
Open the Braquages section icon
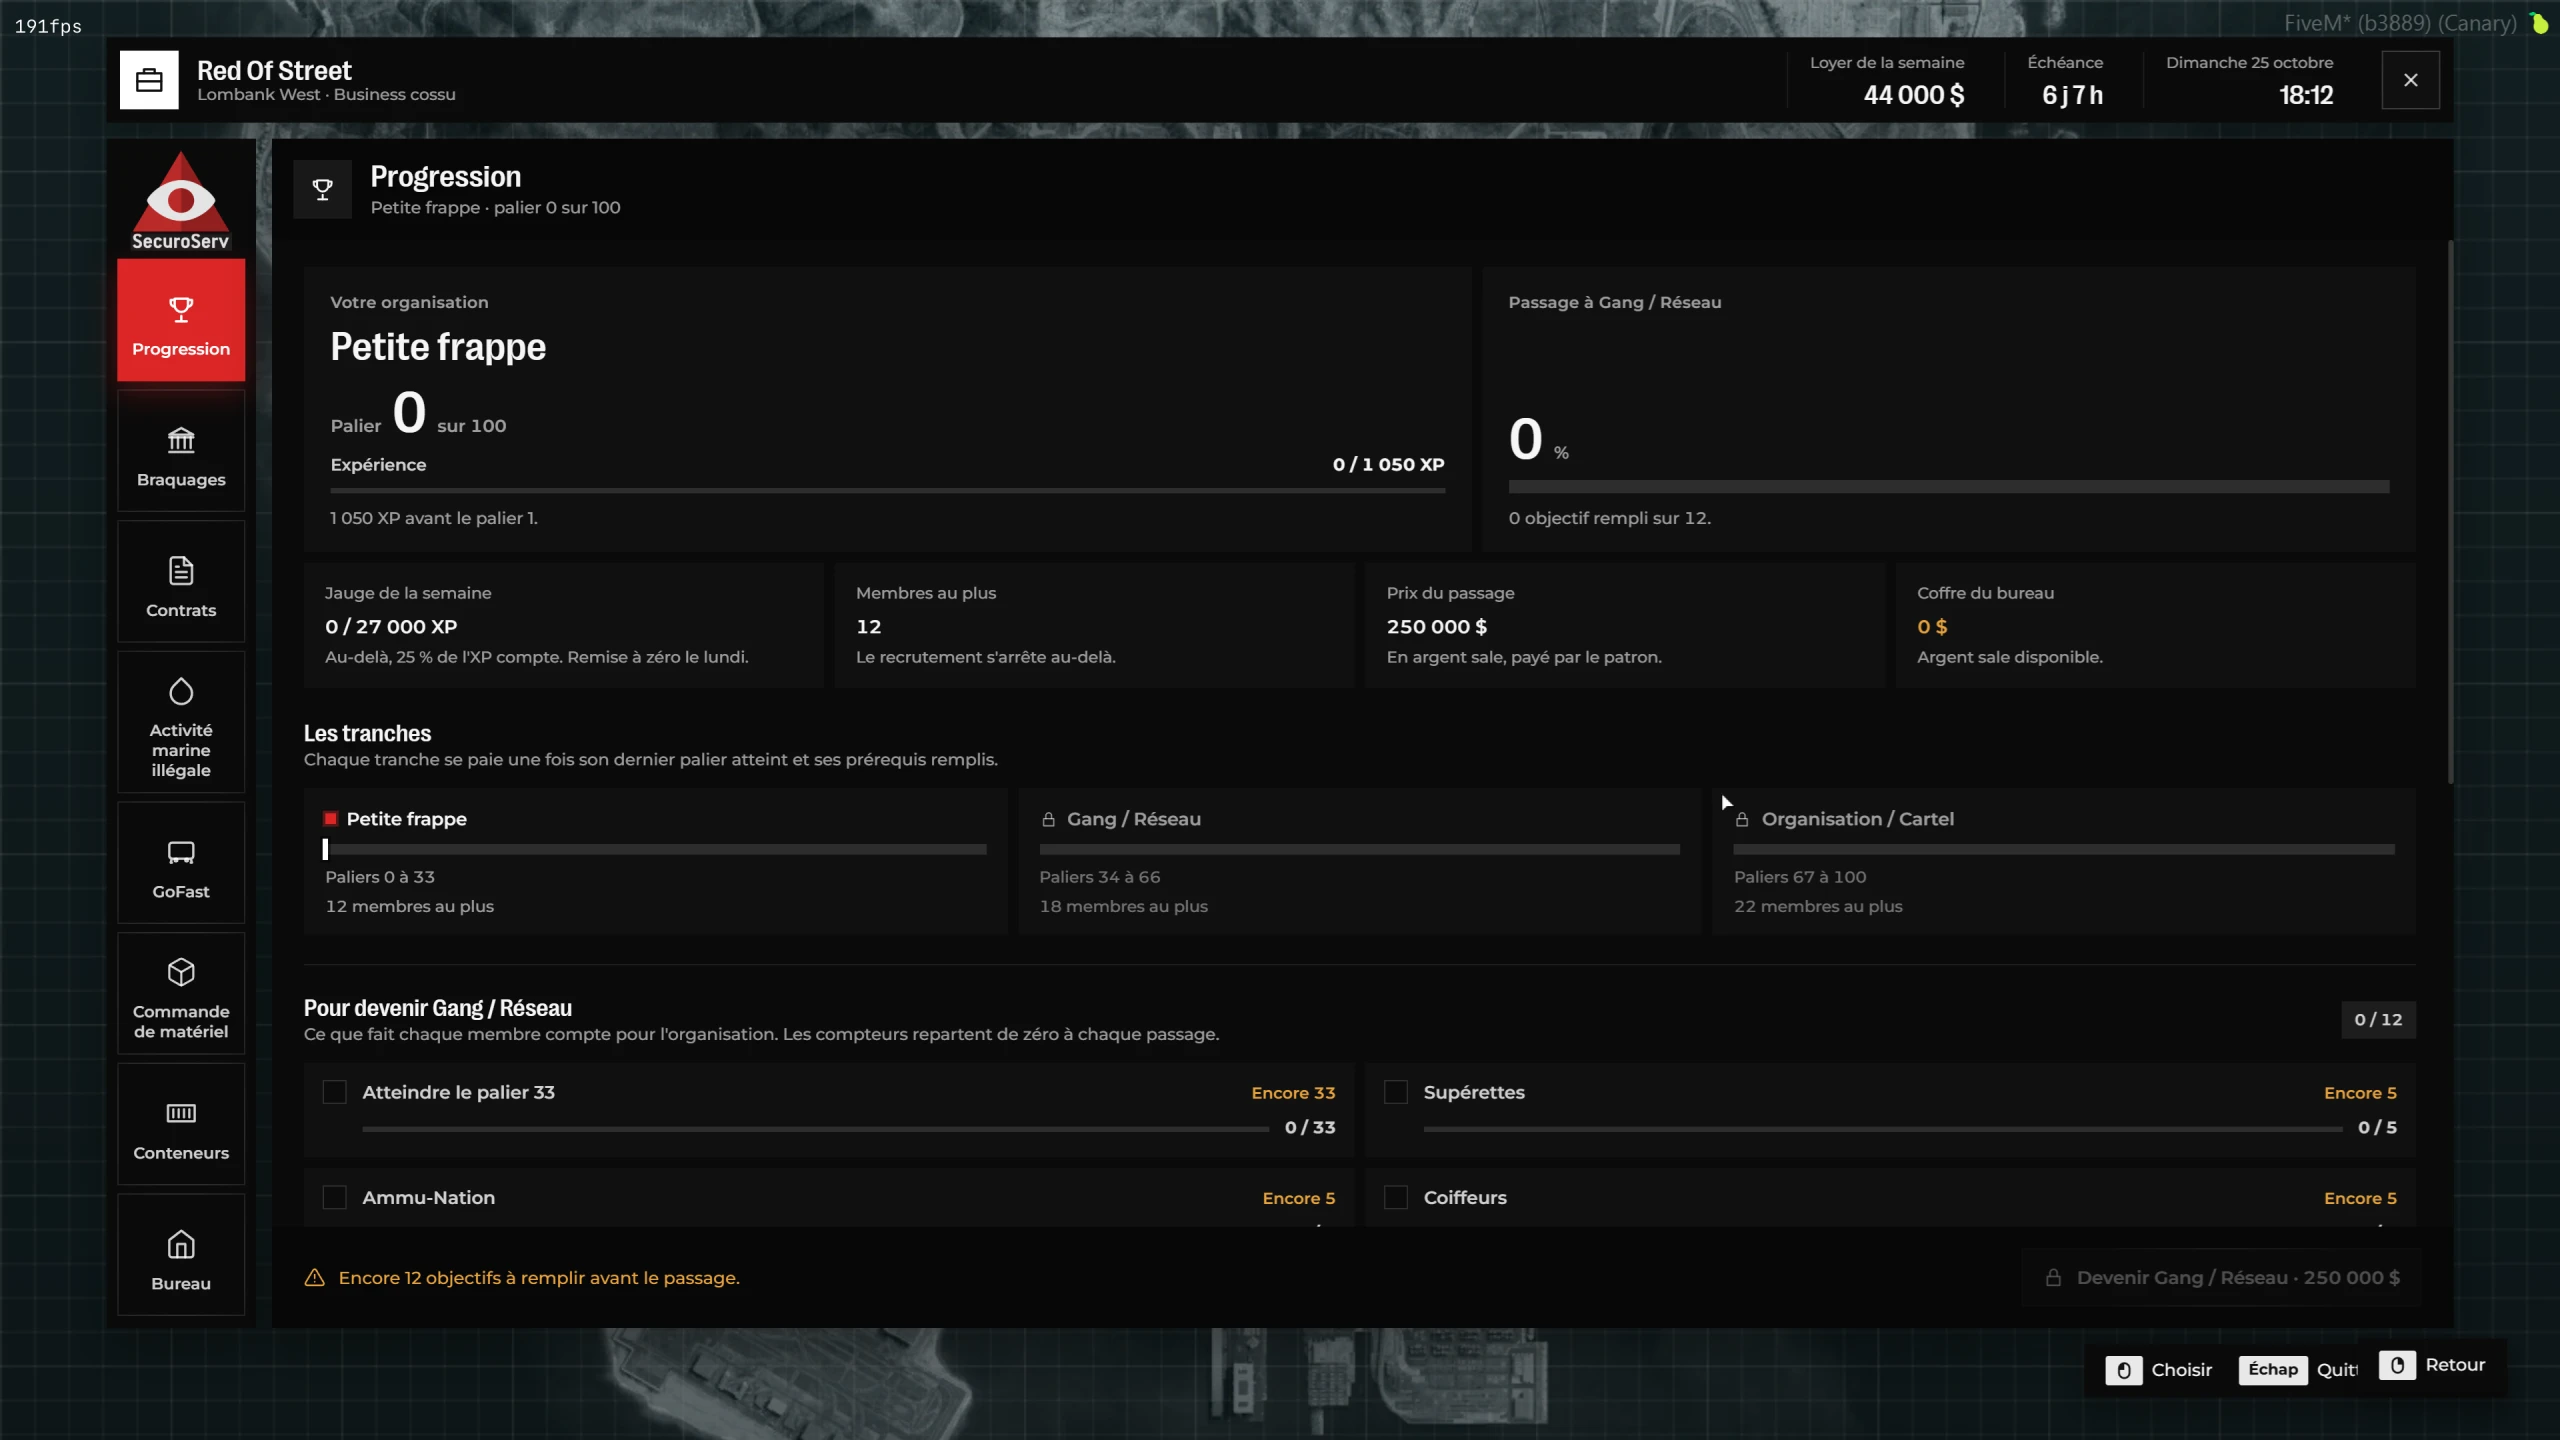[181, 440]
